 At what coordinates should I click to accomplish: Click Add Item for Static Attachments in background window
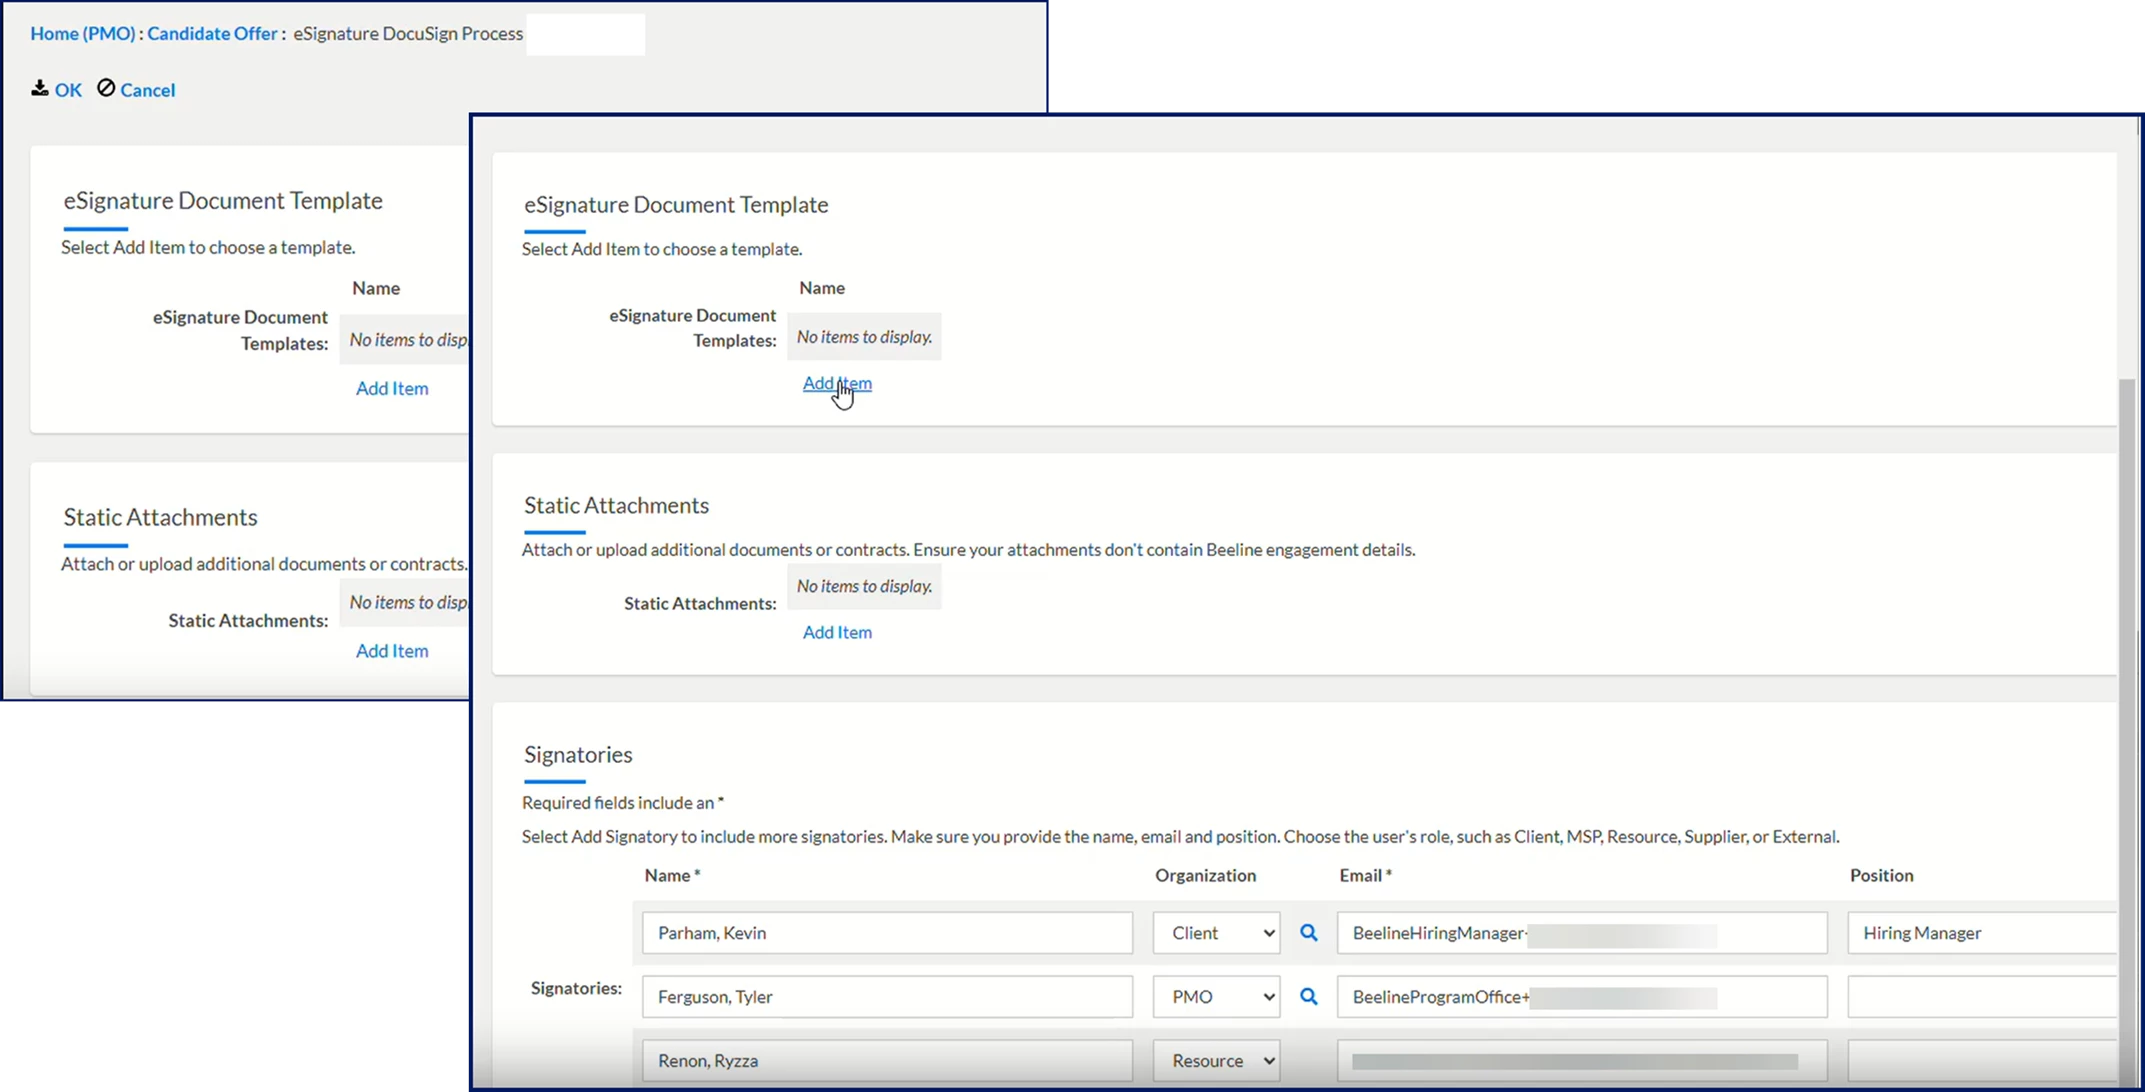click(392, 651)
